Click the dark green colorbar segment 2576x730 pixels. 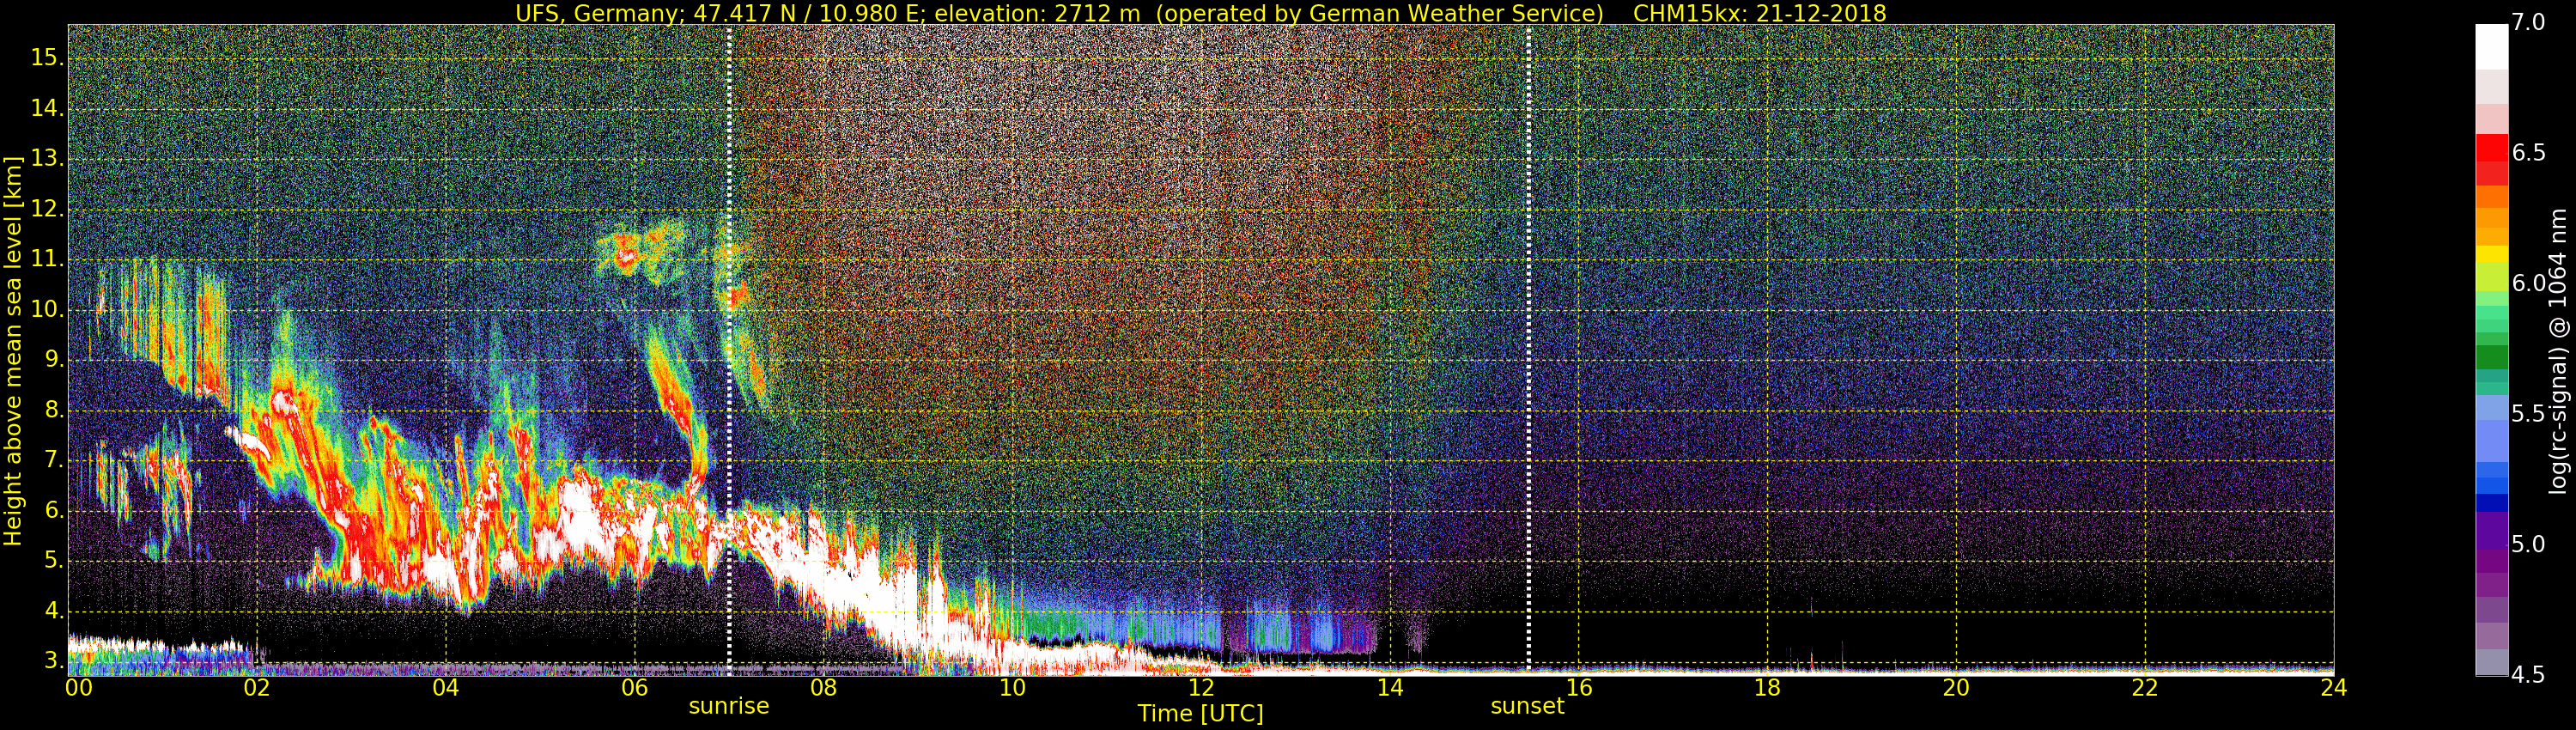pyautogui.click(x=2492, y=357)
